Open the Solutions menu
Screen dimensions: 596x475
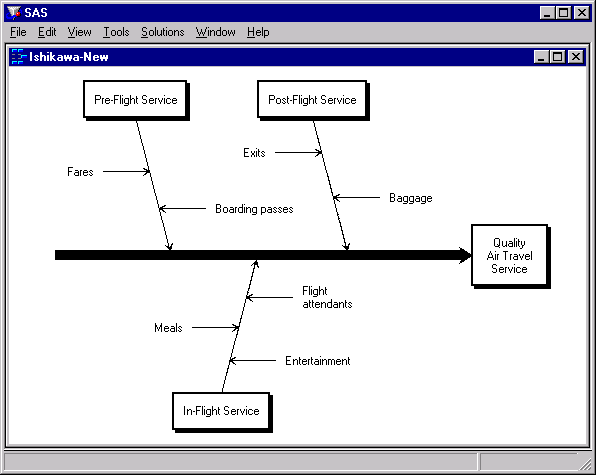click(162, 32)
